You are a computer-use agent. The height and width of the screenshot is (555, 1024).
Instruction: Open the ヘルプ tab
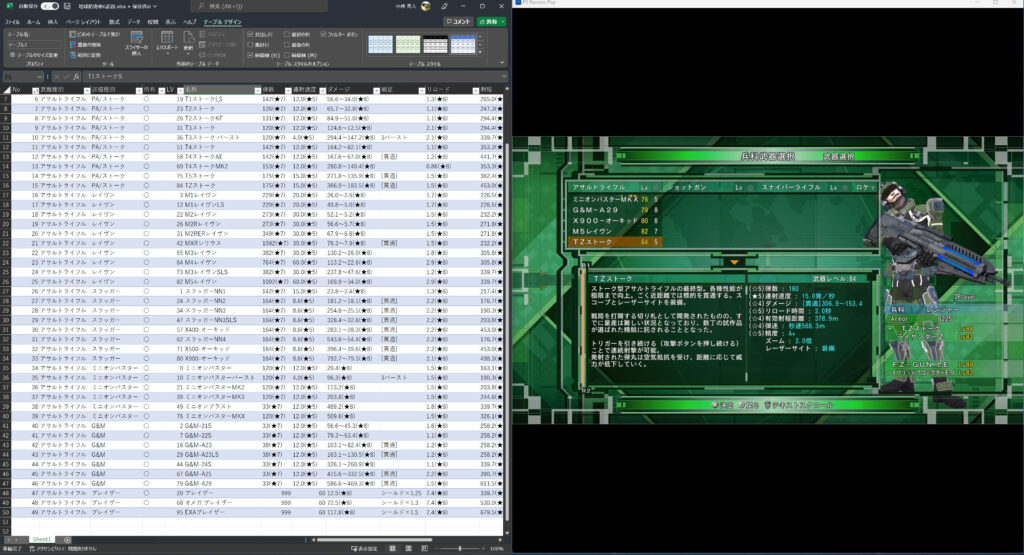pyautogui.click(x=189, y=22)
